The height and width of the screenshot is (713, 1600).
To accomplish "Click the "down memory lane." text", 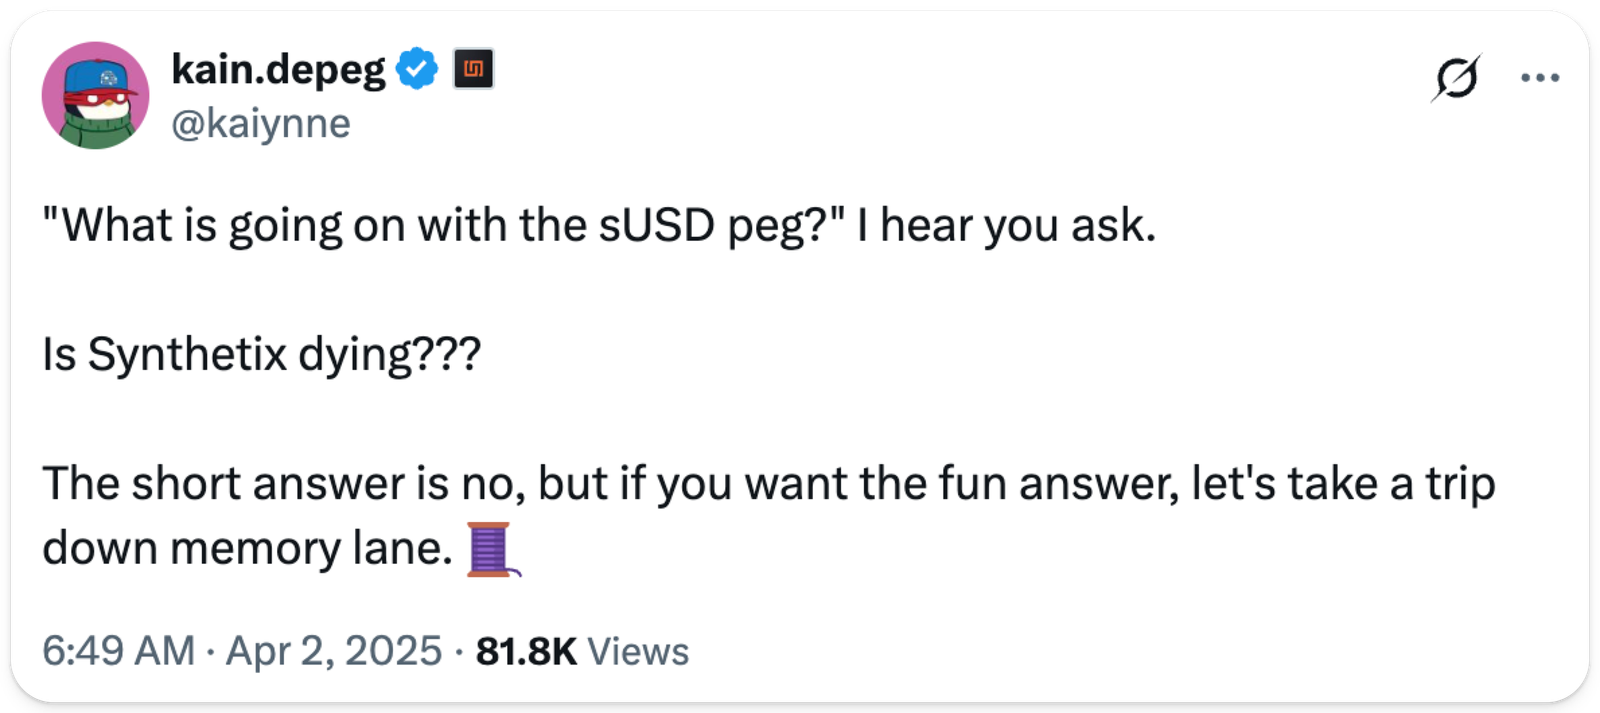I will 247,548.
